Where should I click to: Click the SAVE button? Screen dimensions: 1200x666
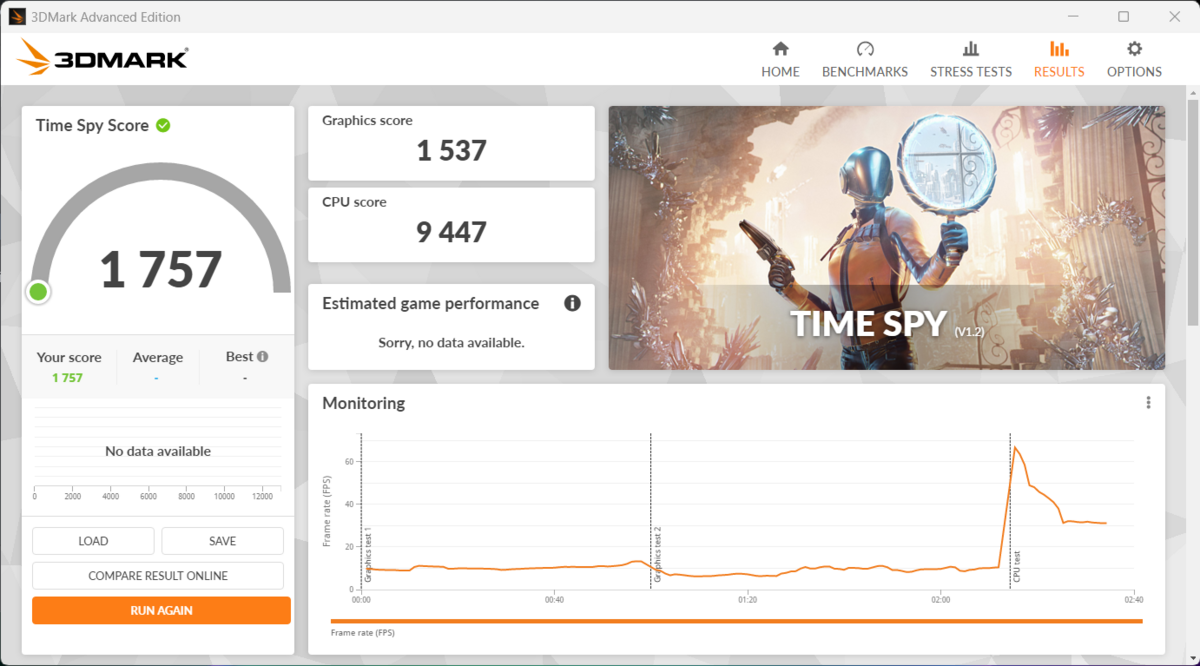click(222, 541)
